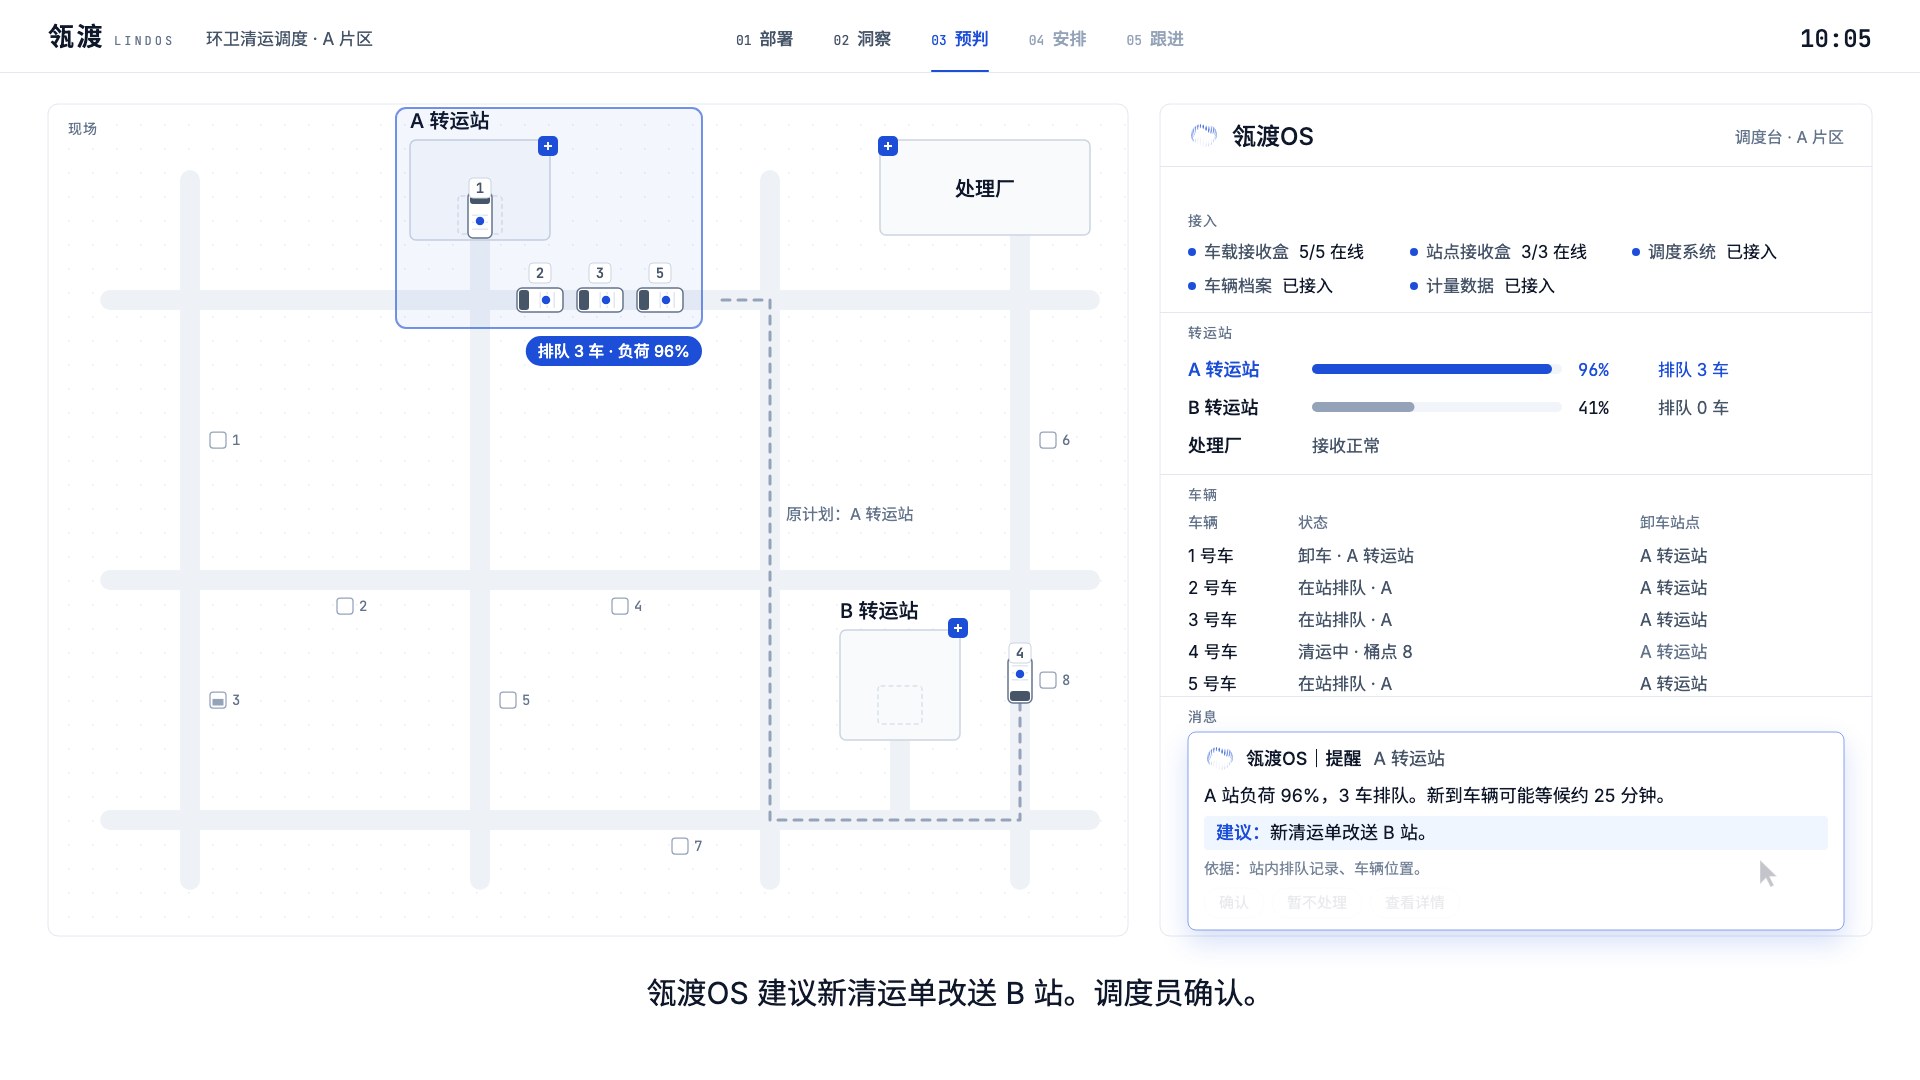
Task: Click the 建议：新清运单改送 B 站 line
Action: click(1516, 833)
